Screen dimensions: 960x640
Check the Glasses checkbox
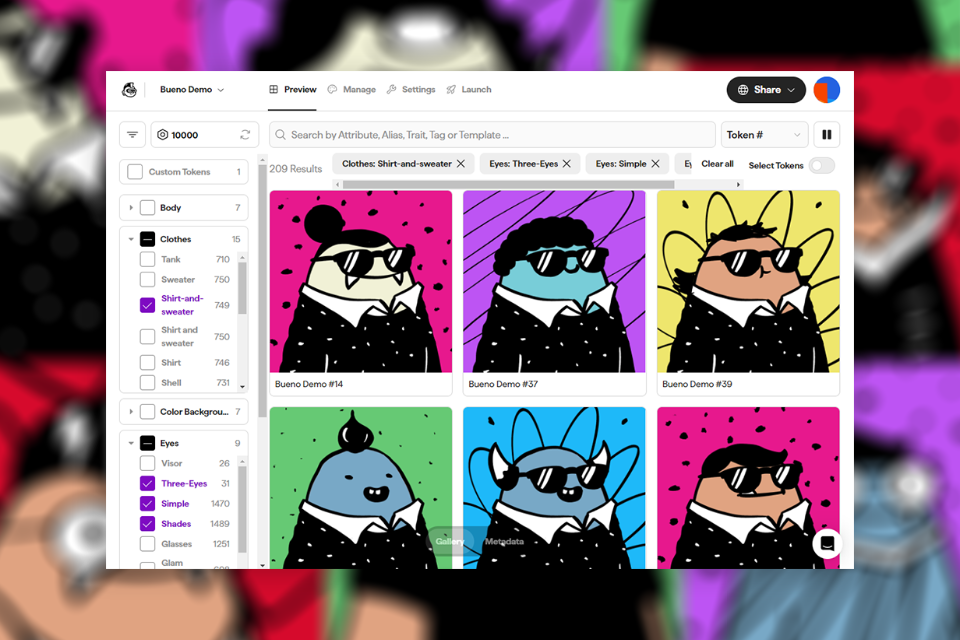148,544
